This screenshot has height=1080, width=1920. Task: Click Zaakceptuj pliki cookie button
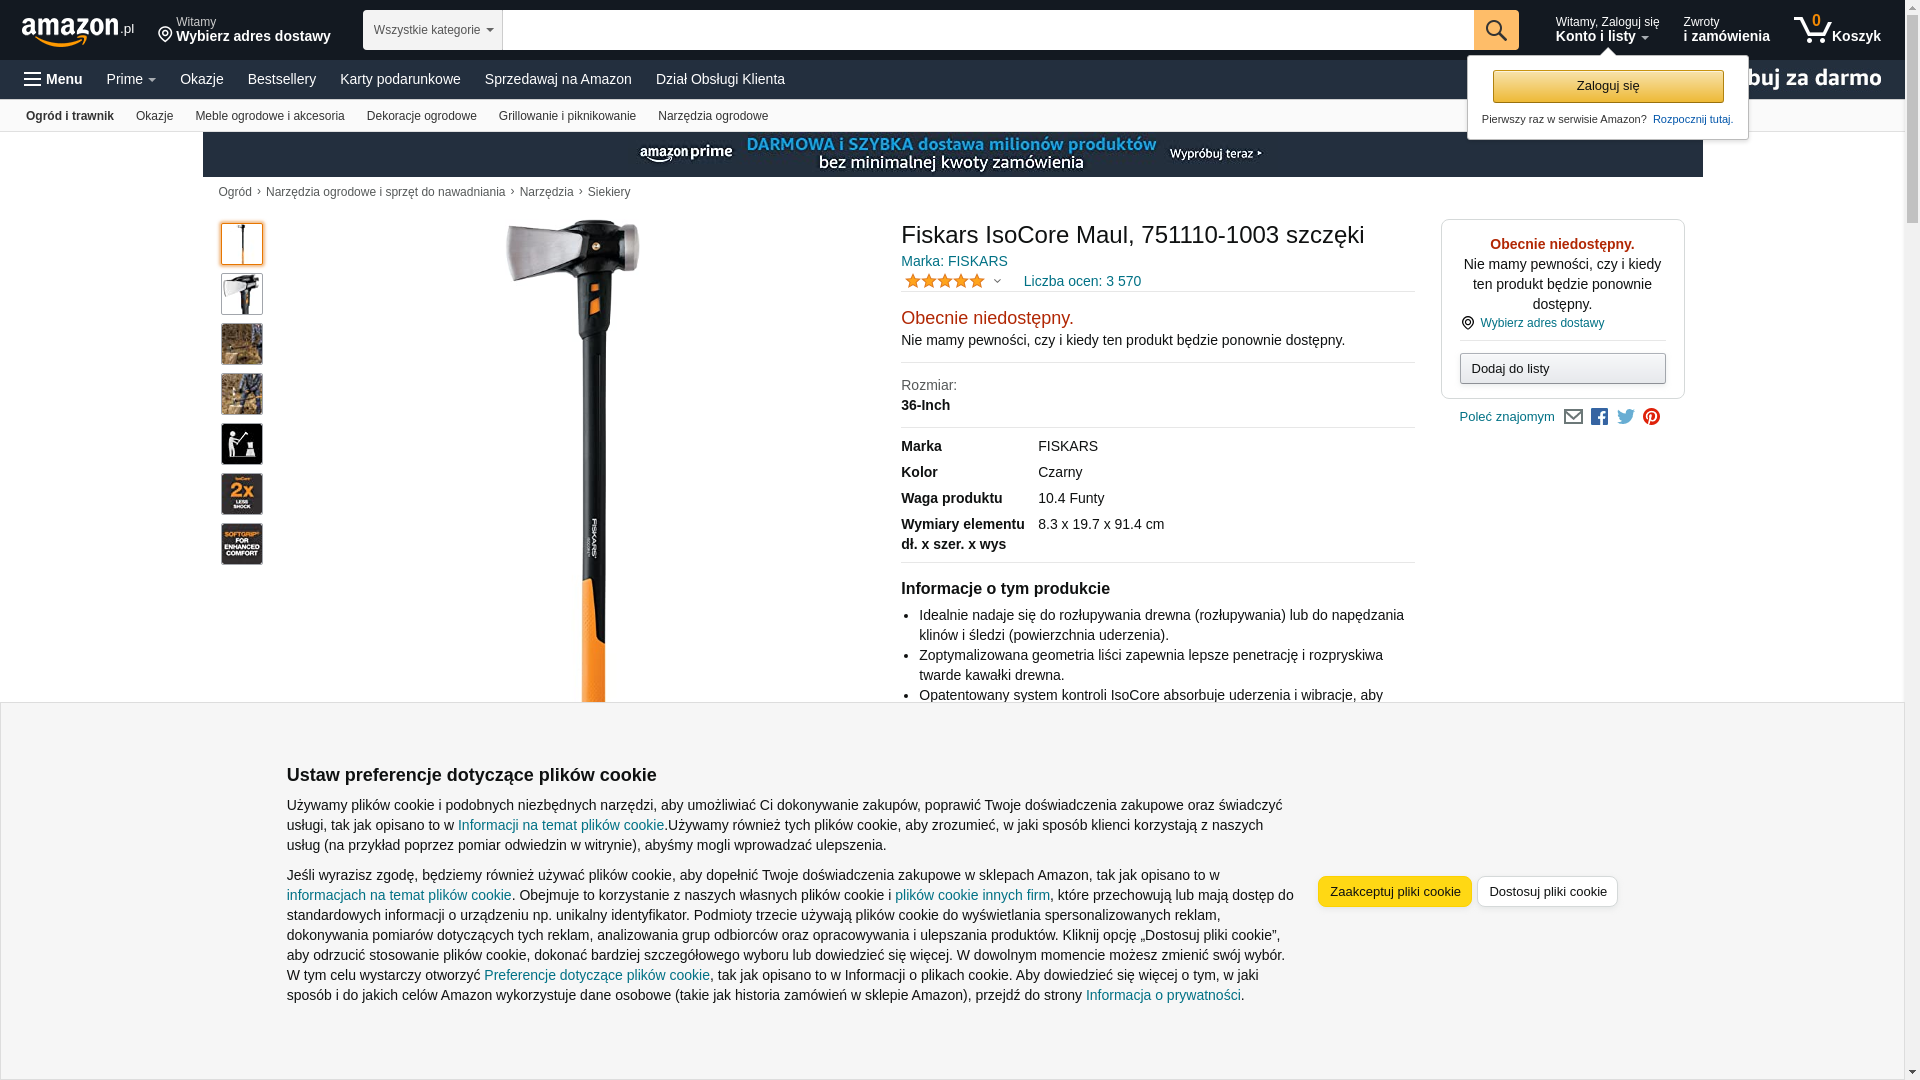pyautogui.click(x=1394, y=891)
